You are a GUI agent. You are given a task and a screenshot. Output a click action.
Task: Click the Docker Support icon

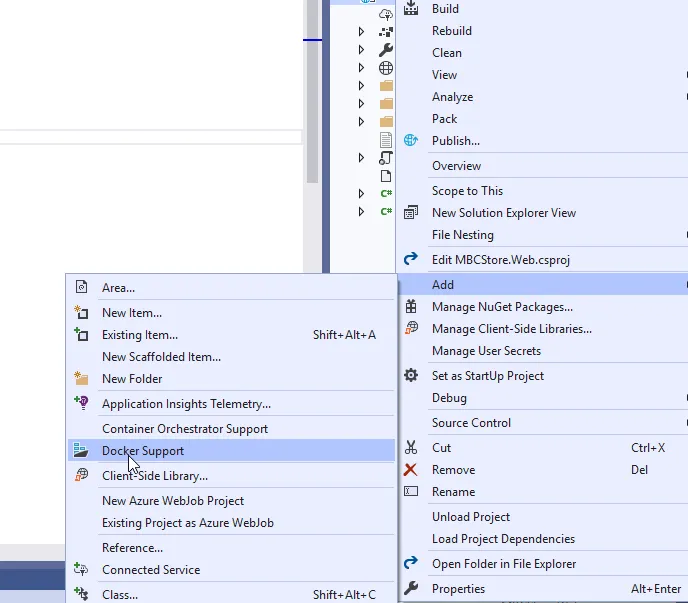(81, 450)
